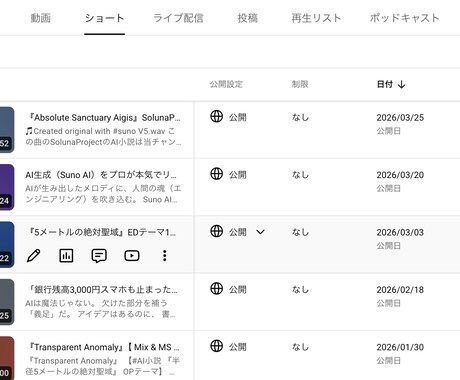This screenshot has height=380, width=460.
Task: Click description 『Transparent Anomaly』【#AI小説
Action: point(103,366)
